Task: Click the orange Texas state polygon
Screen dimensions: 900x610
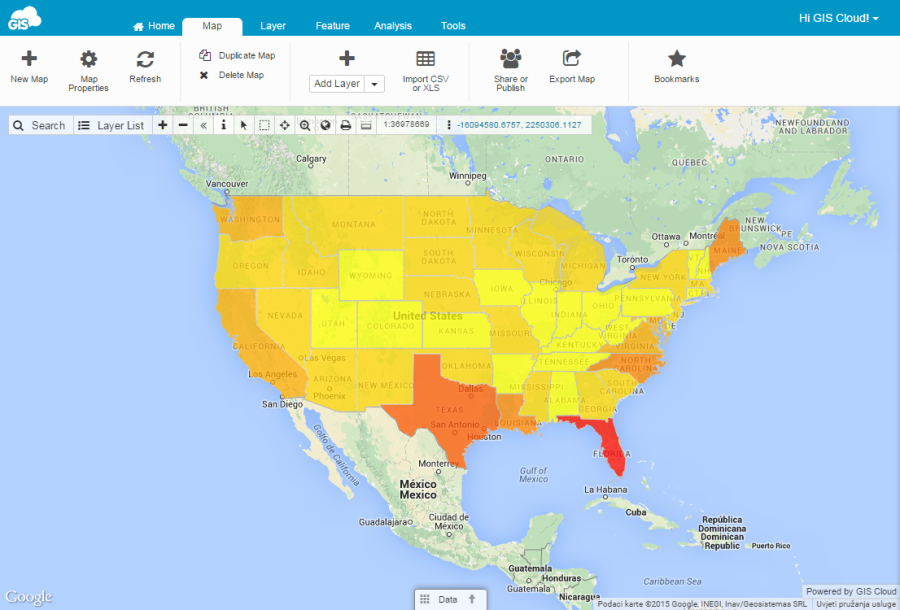Action: click(x=447, y=402)
